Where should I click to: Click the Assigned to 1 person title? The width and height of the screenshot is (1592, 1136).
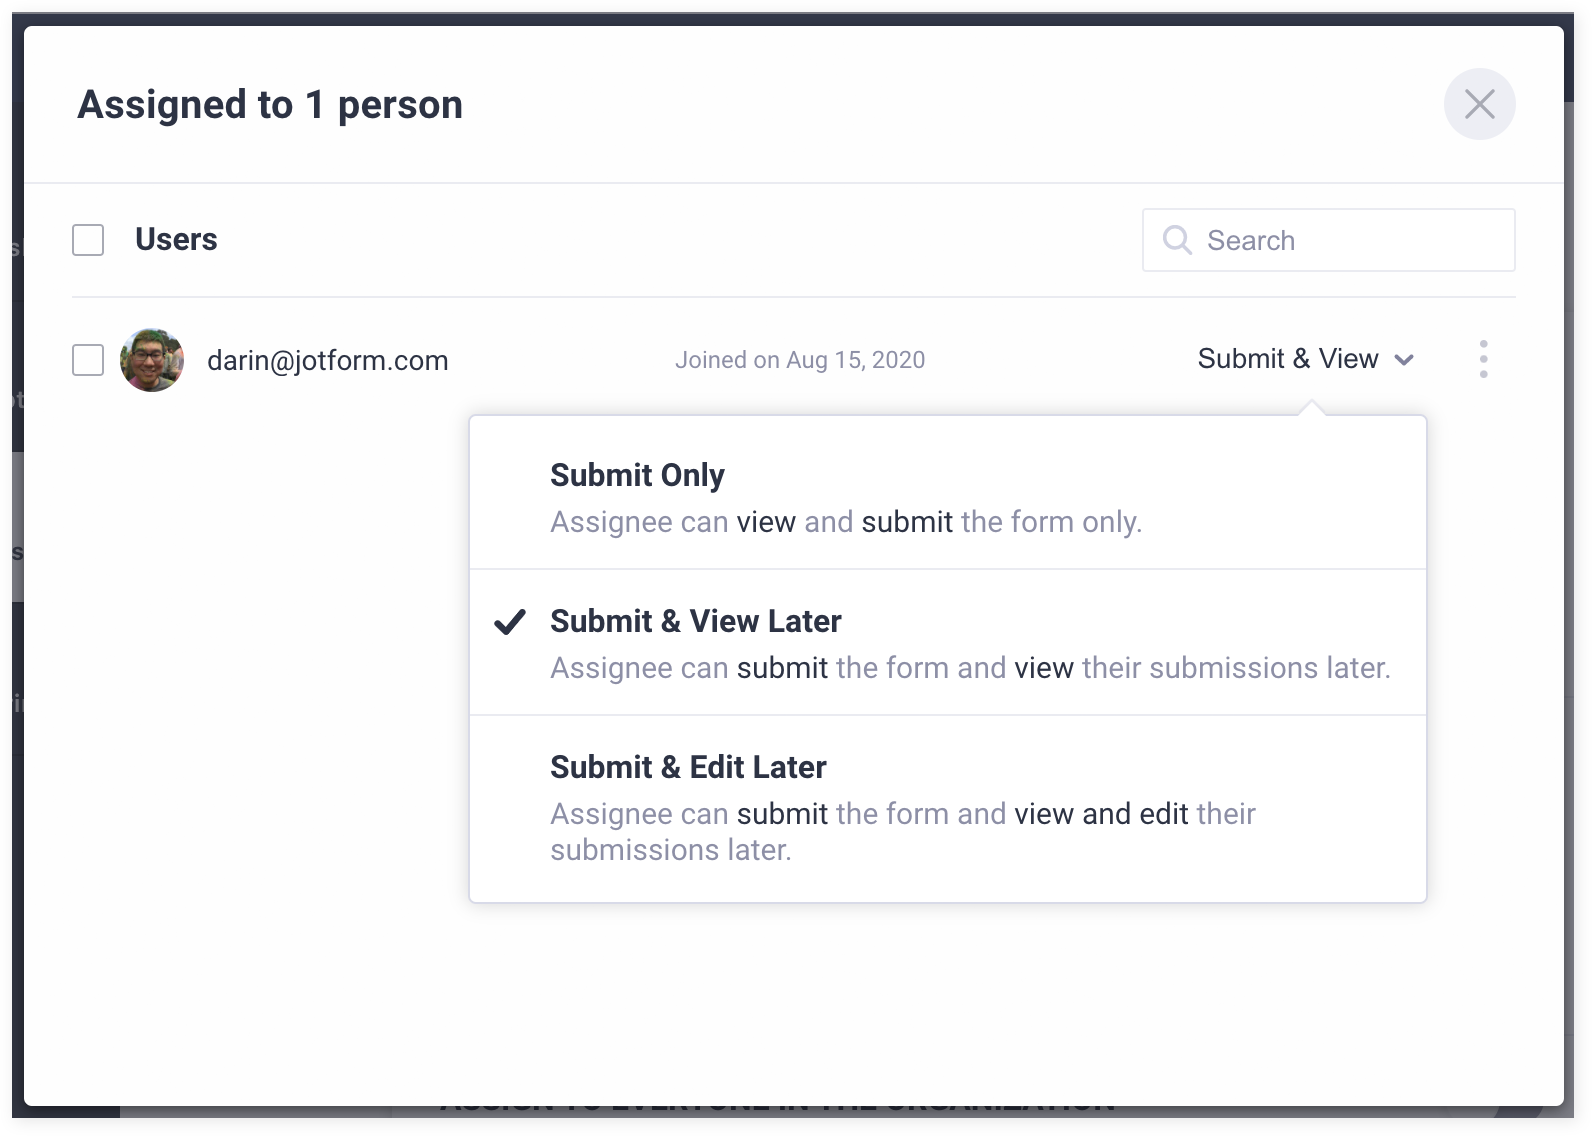pos(270,105)
